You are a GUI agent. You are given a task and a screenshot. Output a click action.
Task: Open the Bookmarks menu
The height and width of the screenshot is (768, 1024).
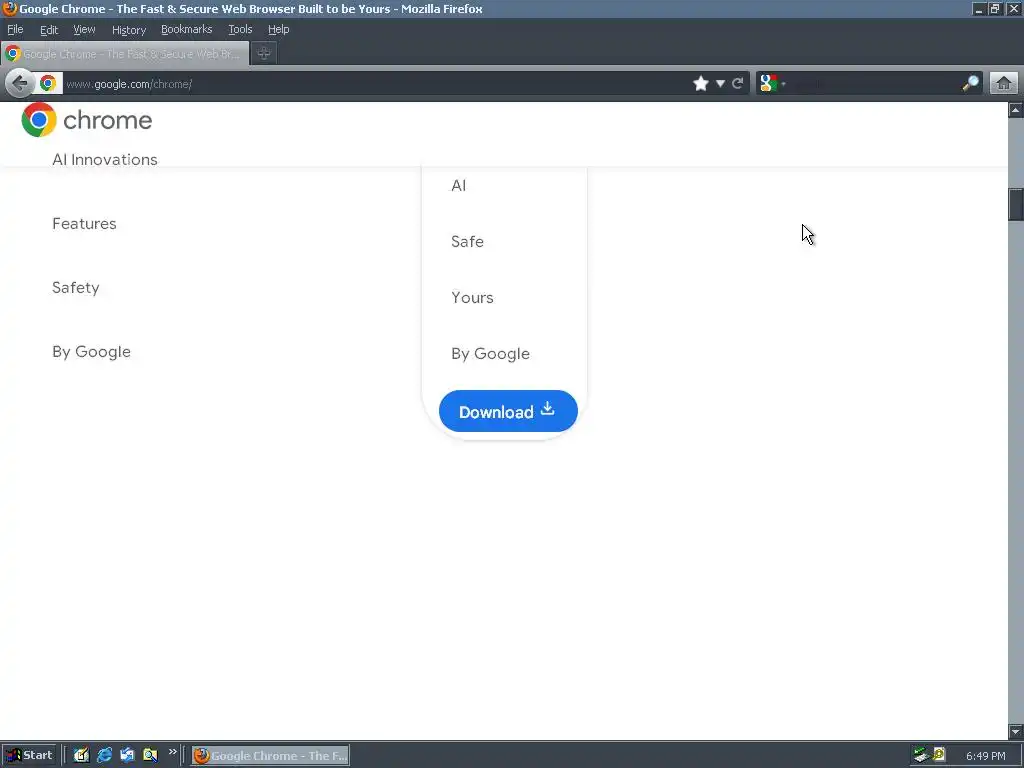187,29
